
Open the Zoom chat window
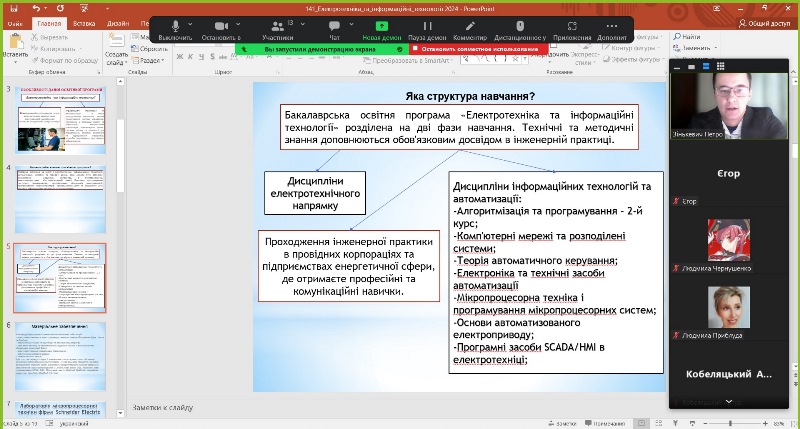pos(334,27)
